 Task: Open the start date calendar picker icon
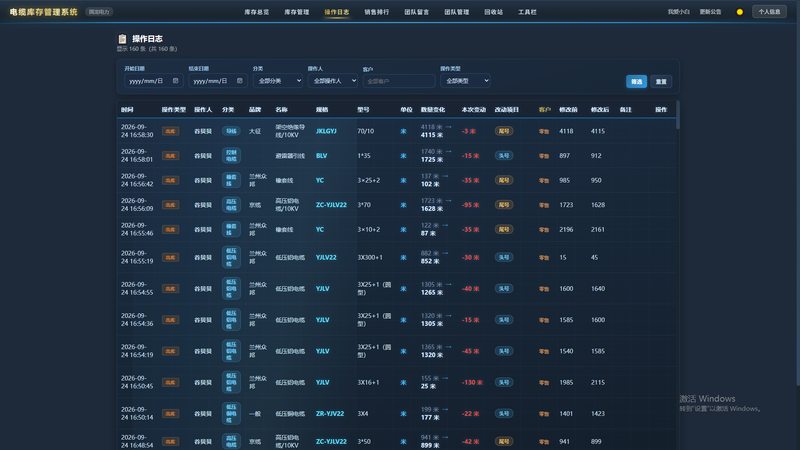176,81
